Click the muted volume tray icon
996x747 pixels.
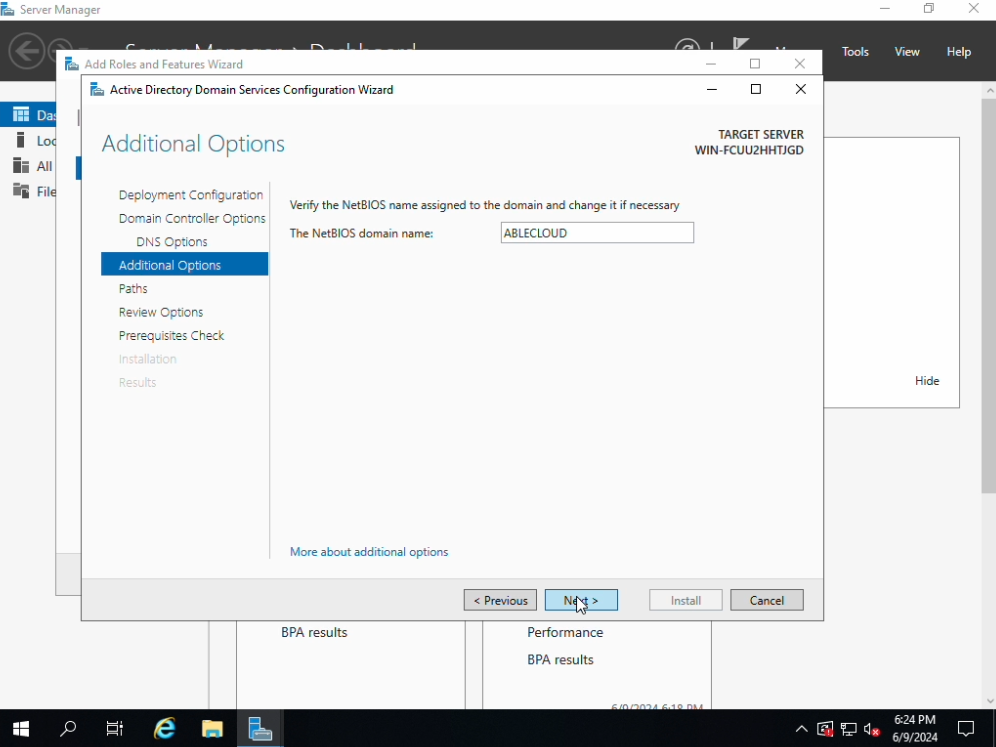[871, 729]
